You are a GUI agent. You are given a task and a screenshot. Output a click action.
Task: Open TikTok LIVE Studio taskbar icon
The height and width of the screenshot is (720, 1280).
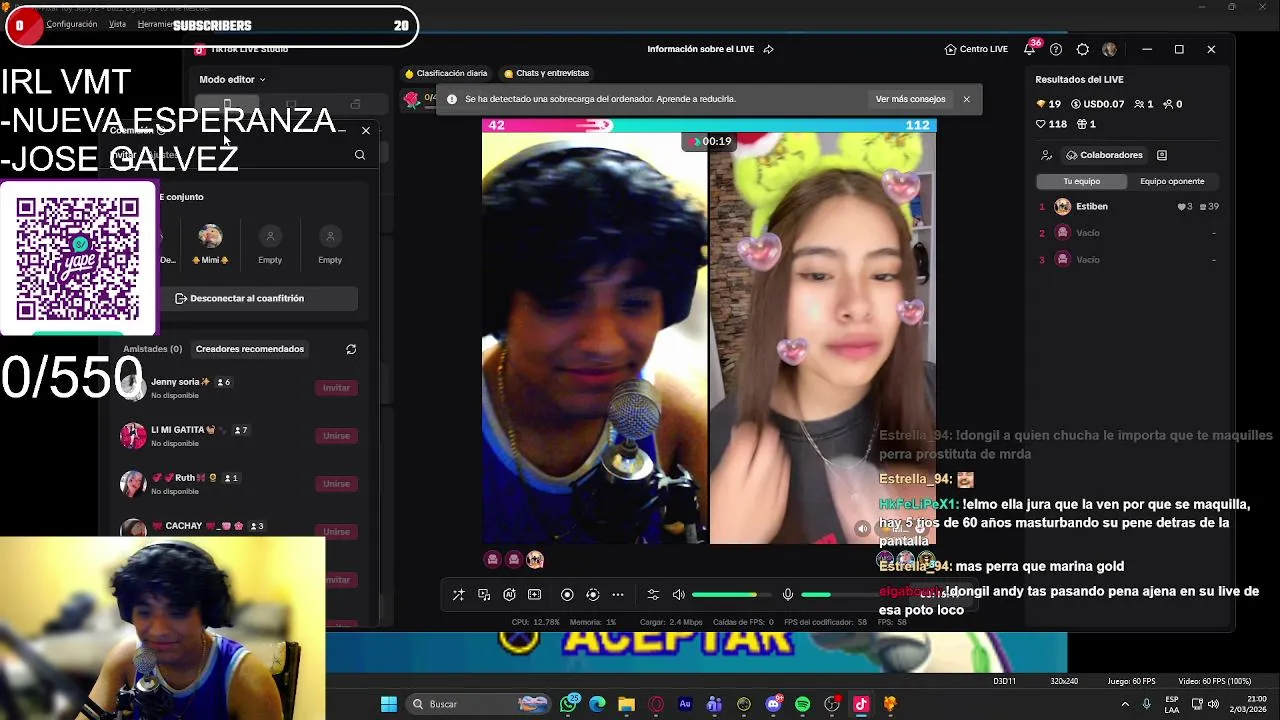coord(861,704)
